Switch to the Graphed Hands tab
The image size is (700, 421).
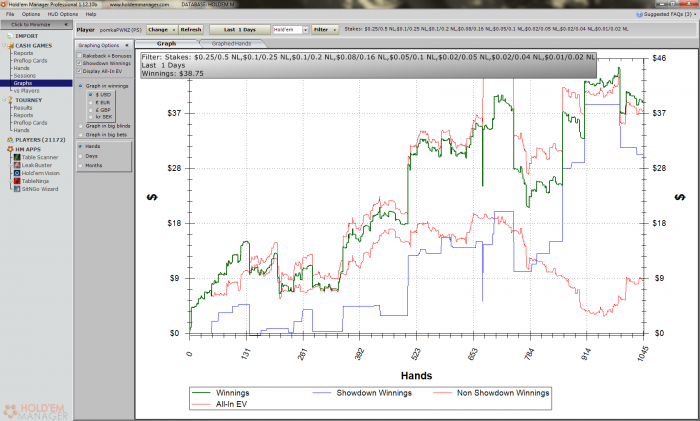(x=231, y=44)
